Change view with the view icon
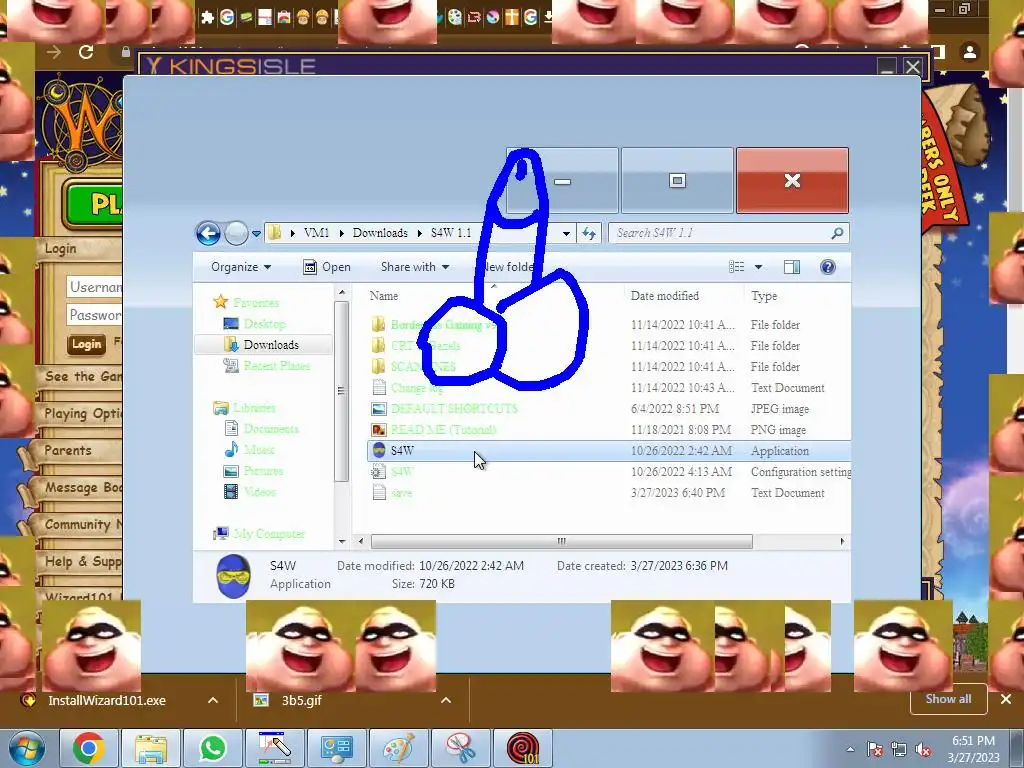This screenshot has width=1024, height=768. point(737,266)
